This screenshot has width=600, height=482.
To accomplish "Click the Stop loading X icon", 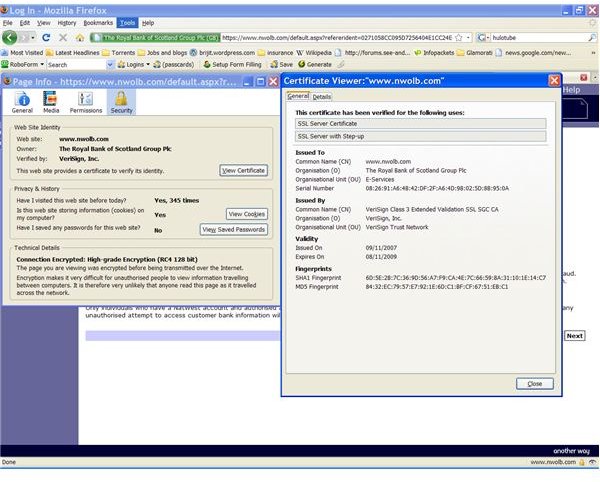I will 63,37.
